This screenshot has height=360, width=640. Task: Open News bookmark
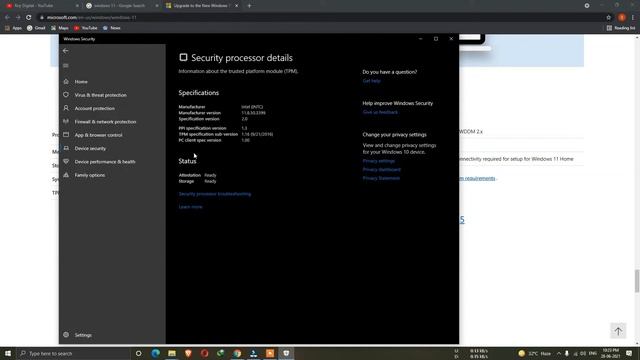pyautogui.click(x=111, y=28)
